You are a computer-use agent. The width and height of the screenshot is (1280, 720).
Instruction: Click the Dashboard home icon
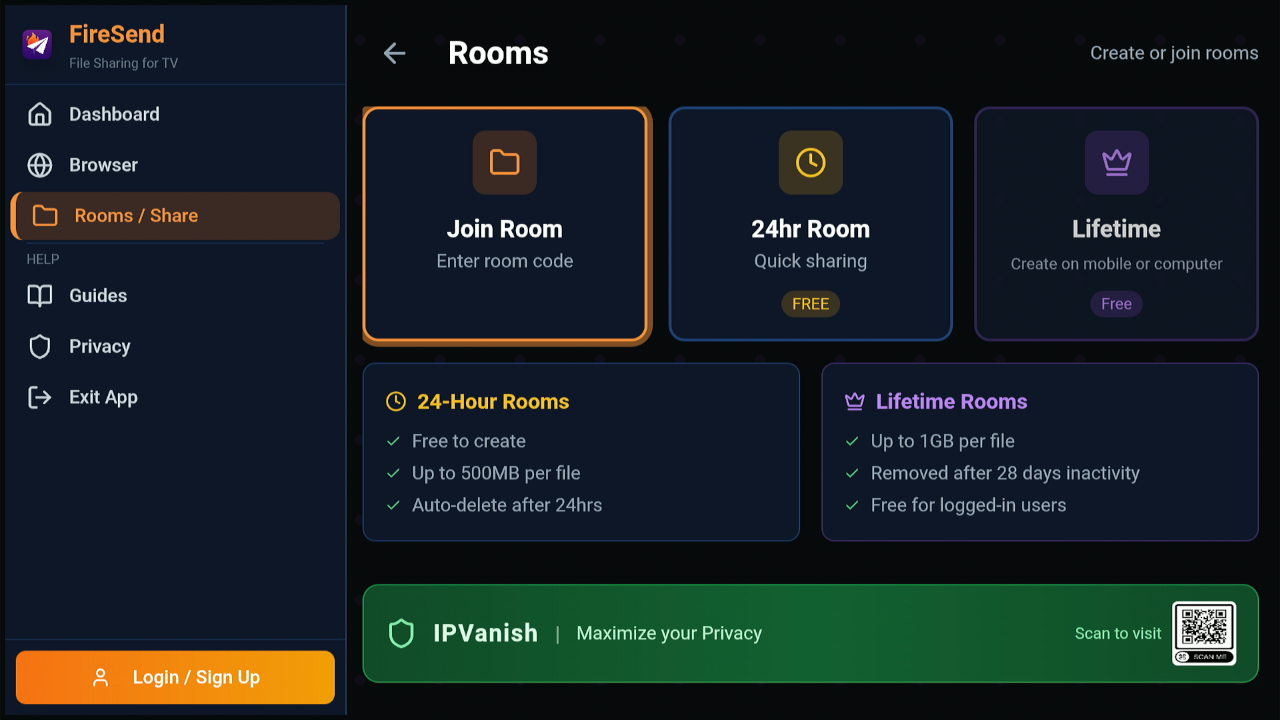point(40,115)
